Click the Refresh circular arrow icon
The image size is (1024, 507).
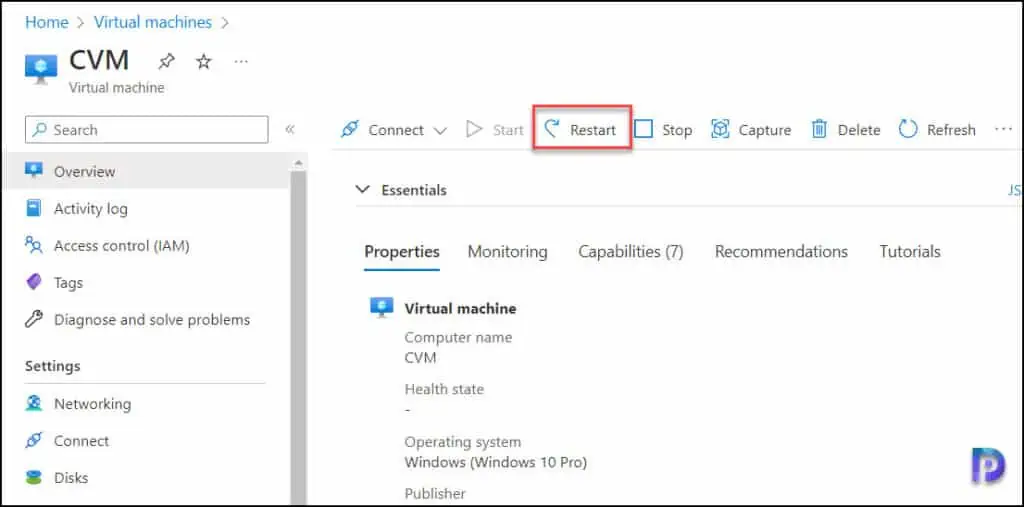tap(908, 129)
